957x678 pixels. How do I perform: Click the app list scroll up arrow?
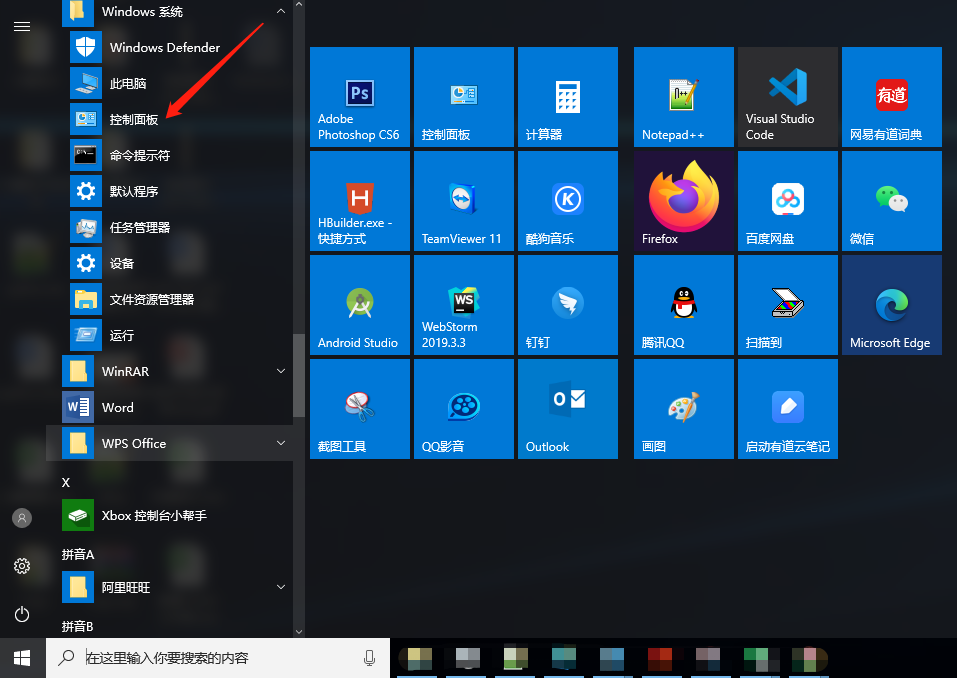pos(298,5)
